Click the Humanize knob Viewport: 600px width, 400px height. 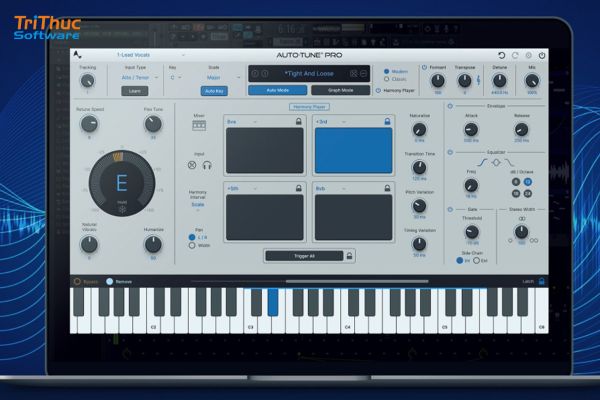pyautogui.click(x=153, y=244)
